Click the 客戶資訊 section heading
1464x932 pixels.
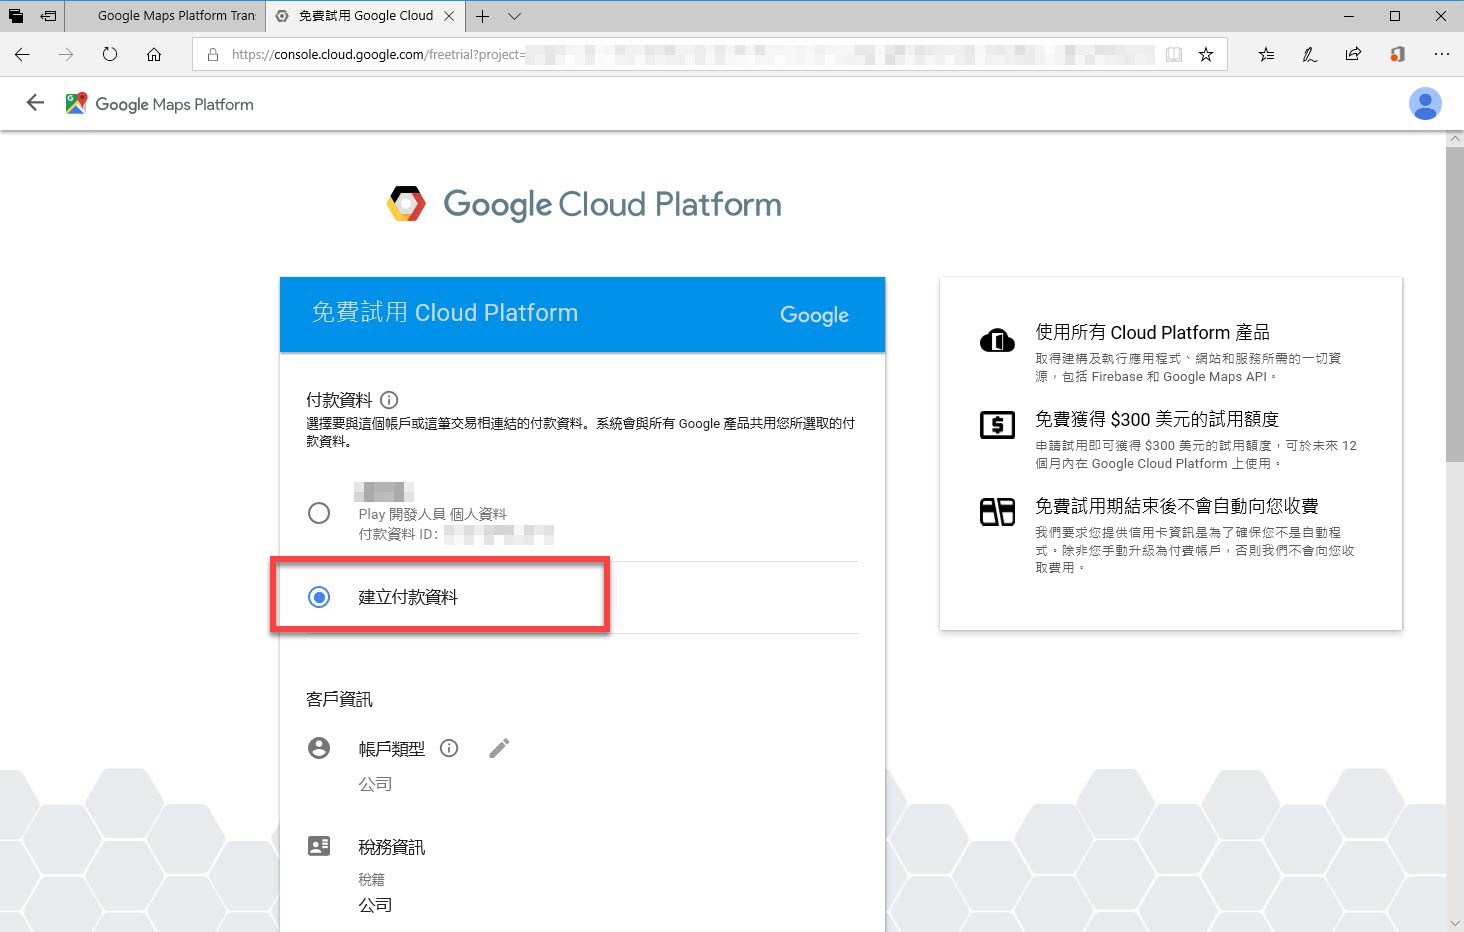[x=339, y=699]
